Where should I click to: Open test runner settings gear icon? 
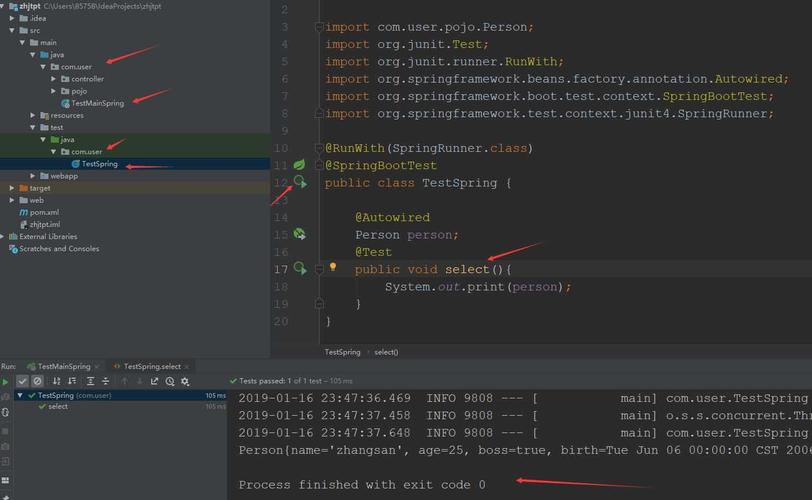tap(185, 381)
